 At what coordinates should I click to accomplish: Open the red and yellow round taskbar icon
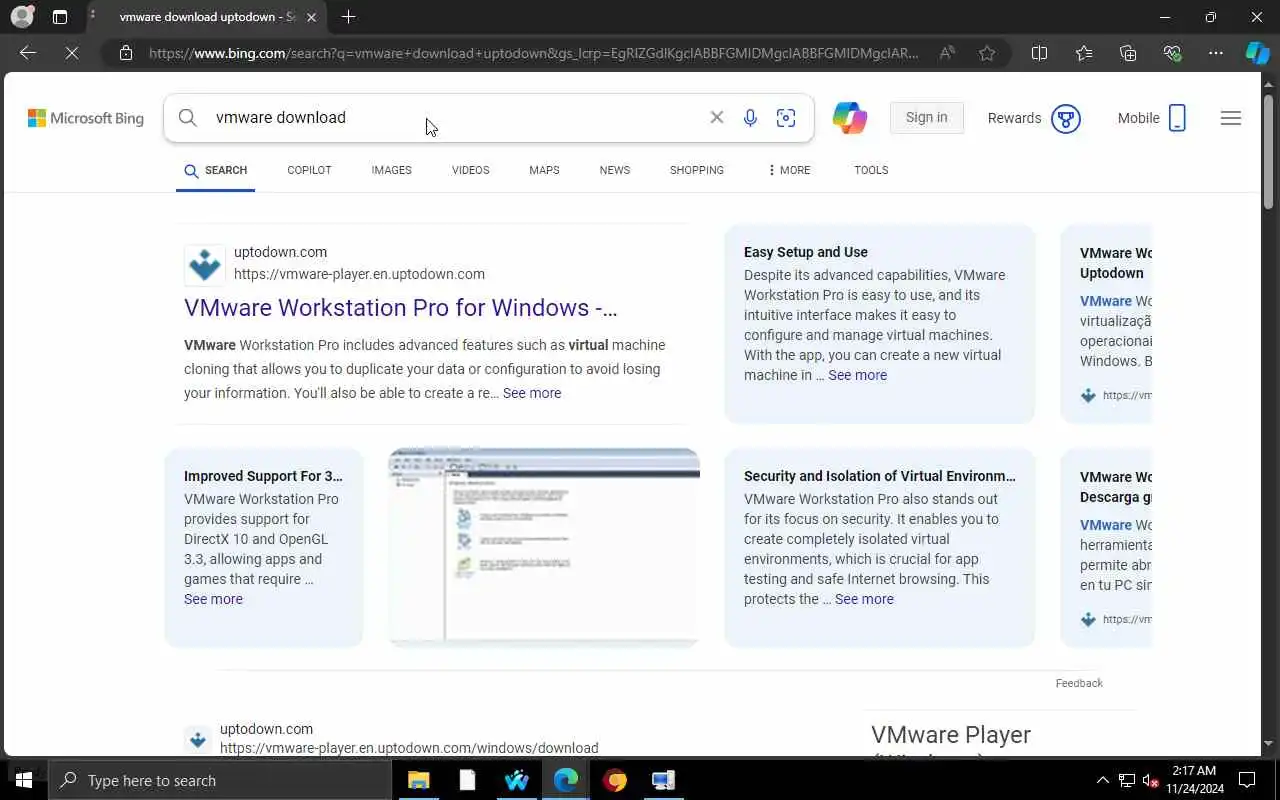click(x=614, y=780)
